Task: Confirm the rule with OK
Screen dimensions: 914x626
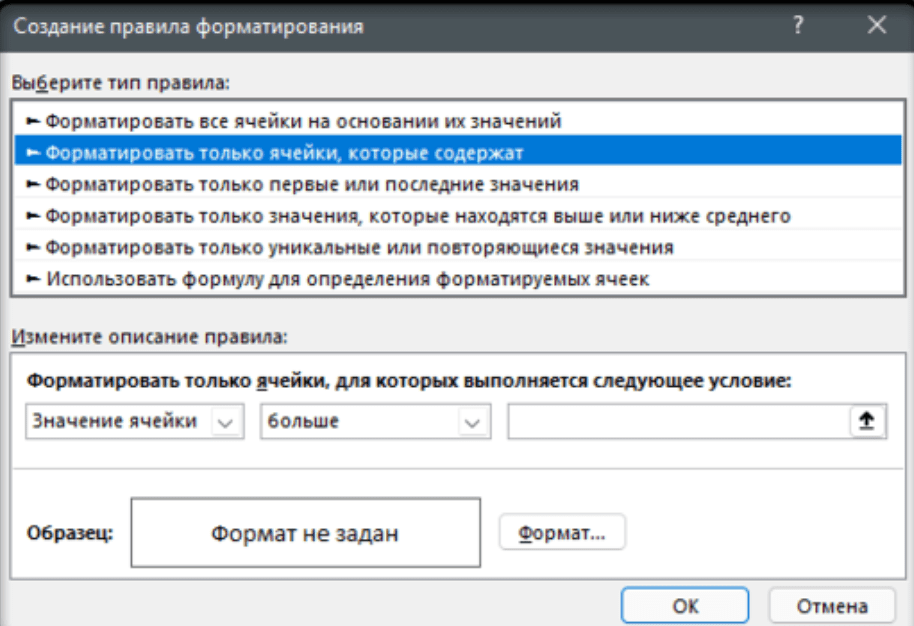Action: click(x=685, y=606)
